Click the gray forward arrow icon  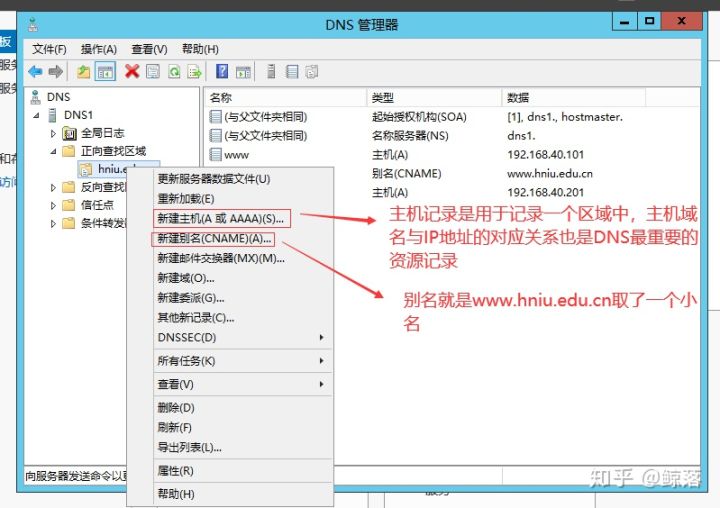tap(56, 72)
